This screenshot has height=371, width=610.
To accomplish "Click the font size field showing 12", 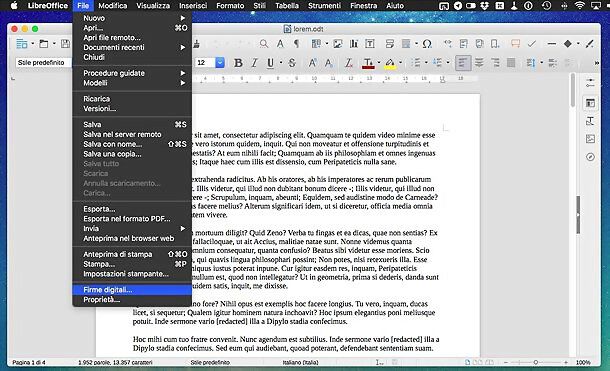I will [x=205, y=63].
